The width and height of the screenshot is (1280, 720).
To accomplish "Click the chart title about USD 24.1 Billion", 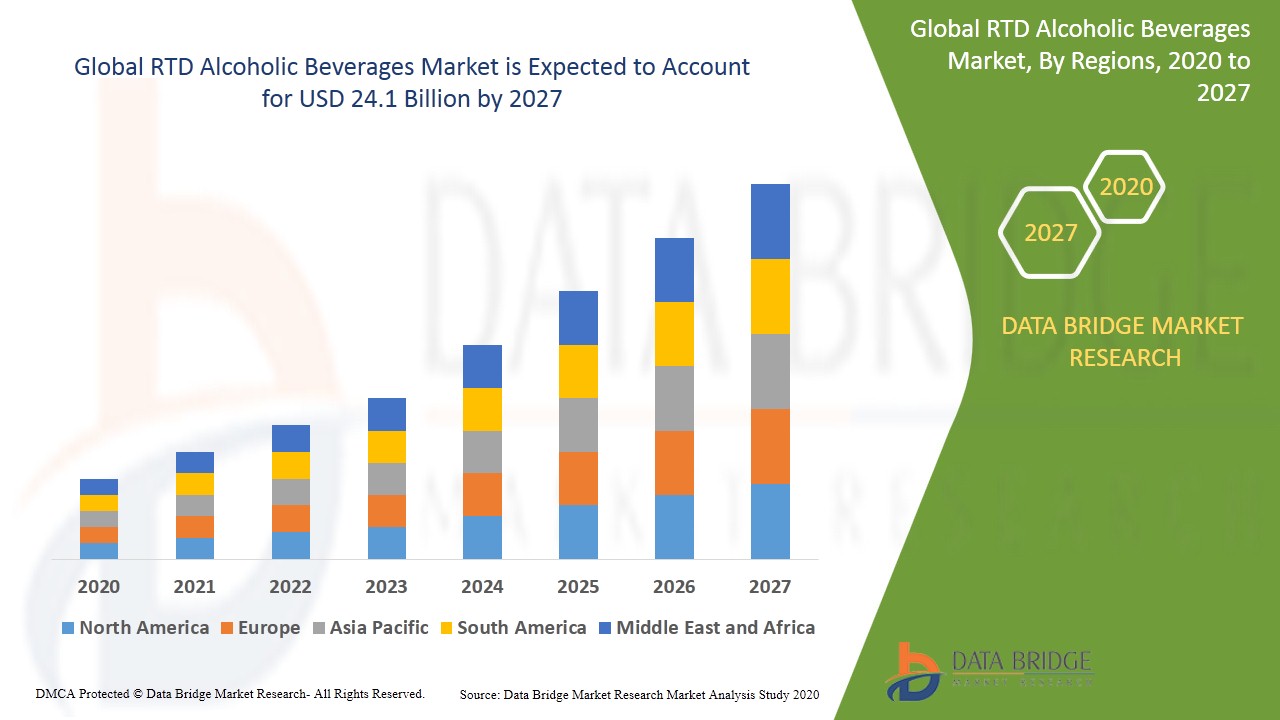I will [411, 82].
